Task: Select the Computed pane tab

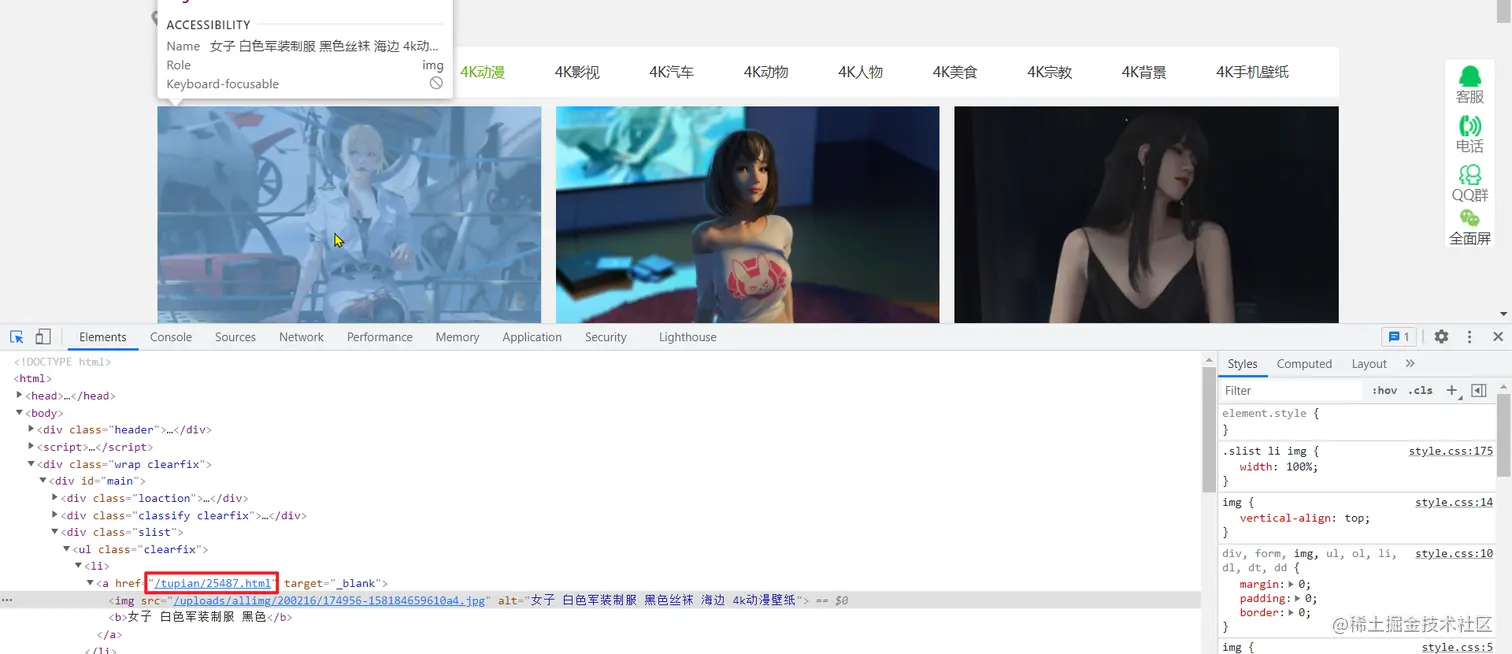Action: click(1304, 364)
